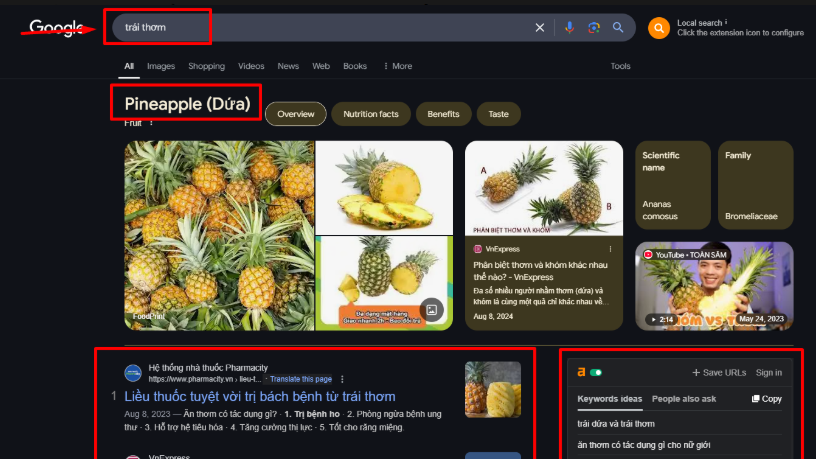Click the magnifier search icon
816x459 pixels.
click(x=618, y=28)
